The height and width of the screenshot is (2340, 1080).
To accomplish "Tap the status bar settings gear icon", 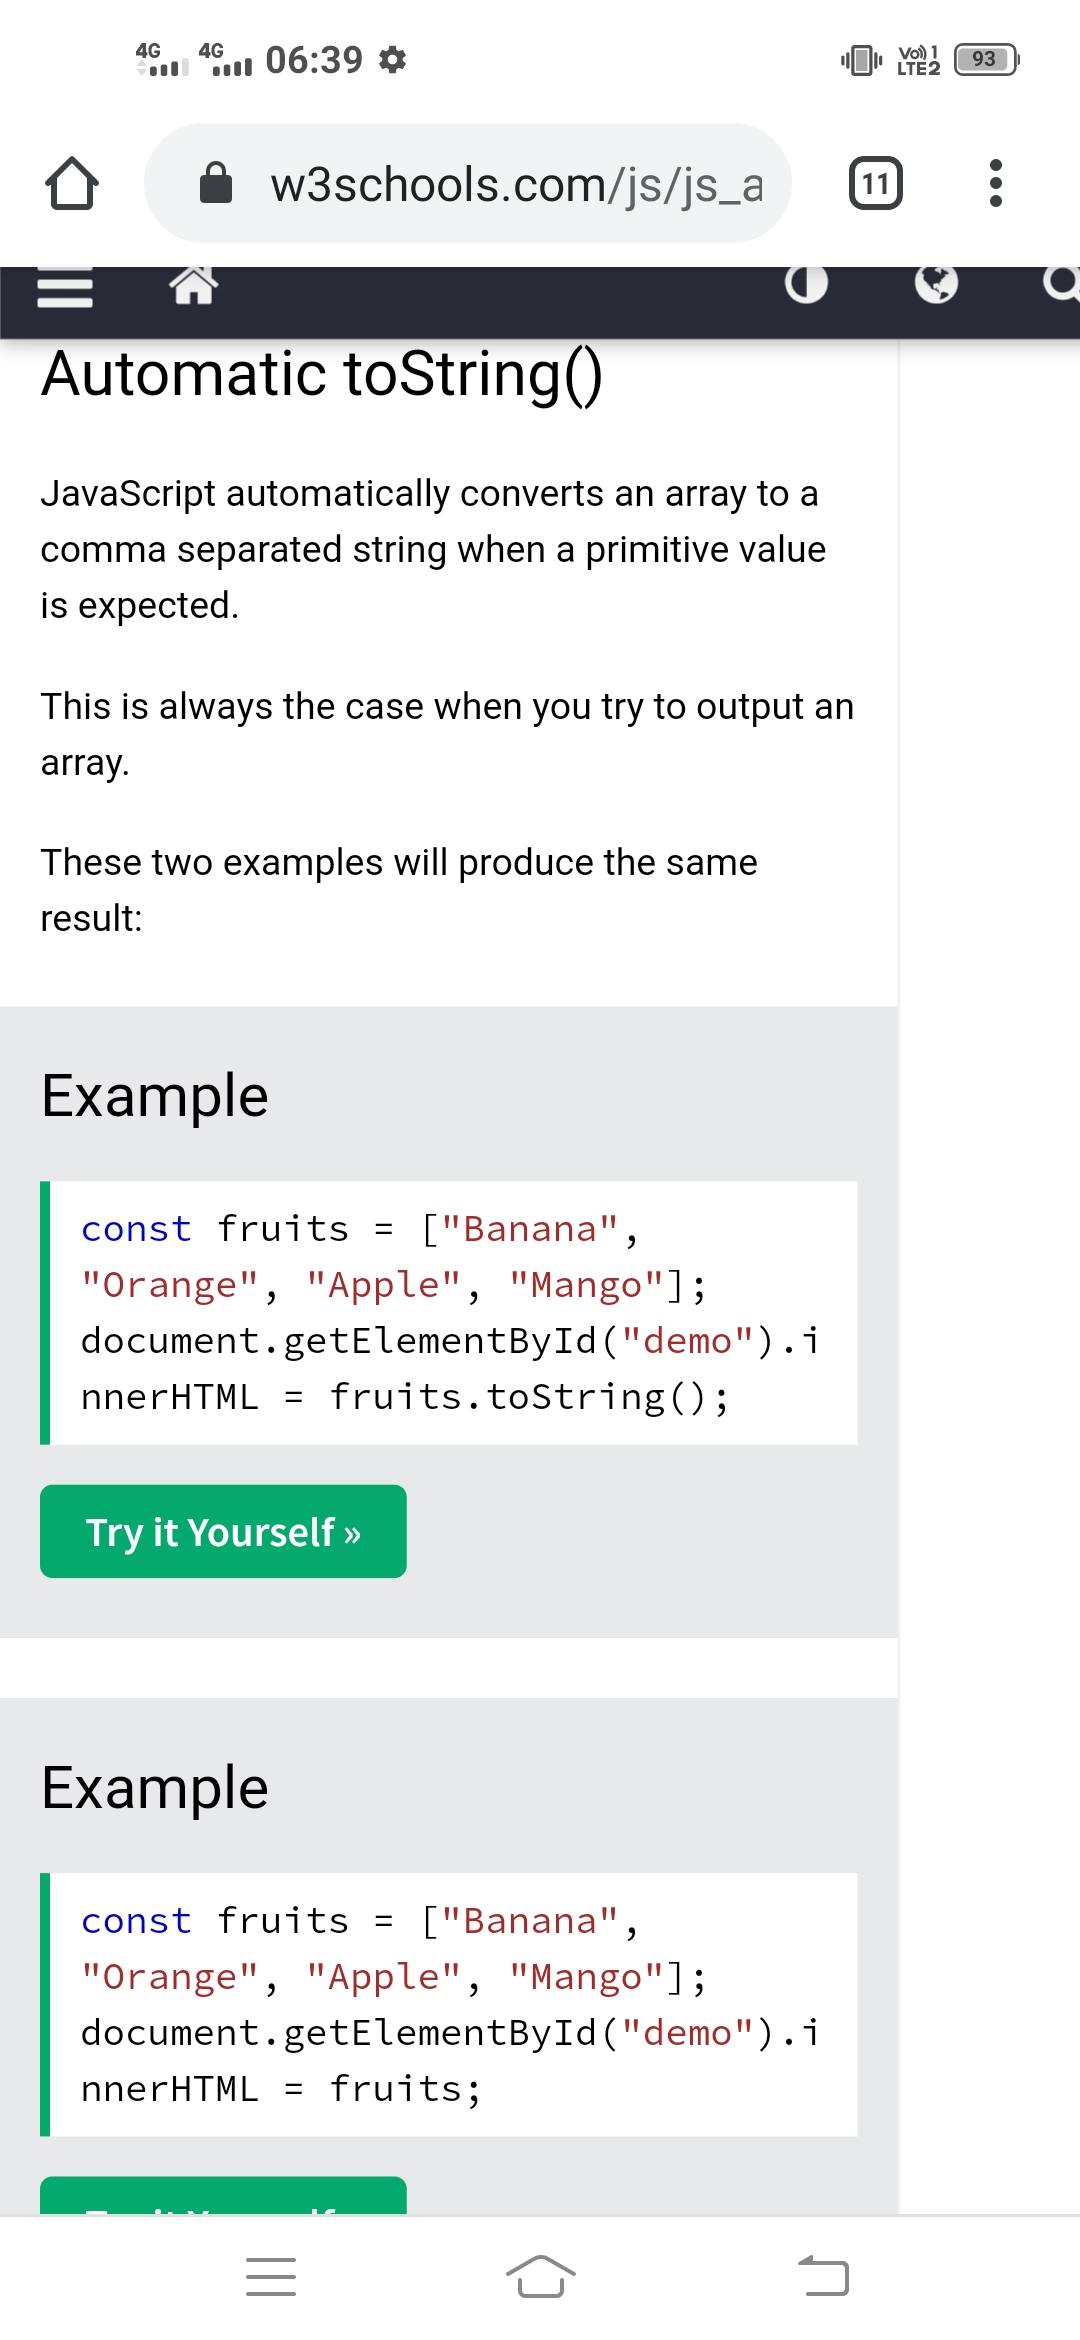I will pos(393,60).
